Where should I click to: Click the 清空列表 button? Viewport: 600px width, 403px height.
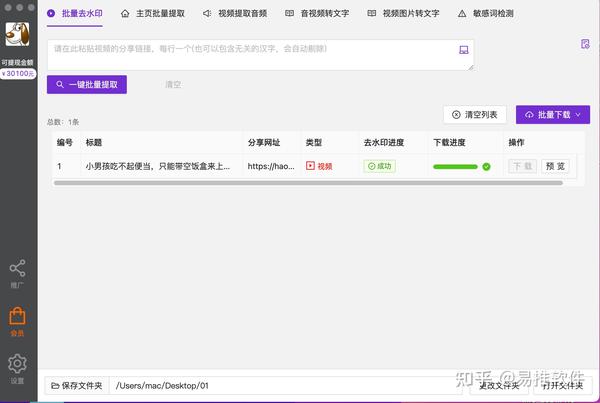[x=475, y=115]
